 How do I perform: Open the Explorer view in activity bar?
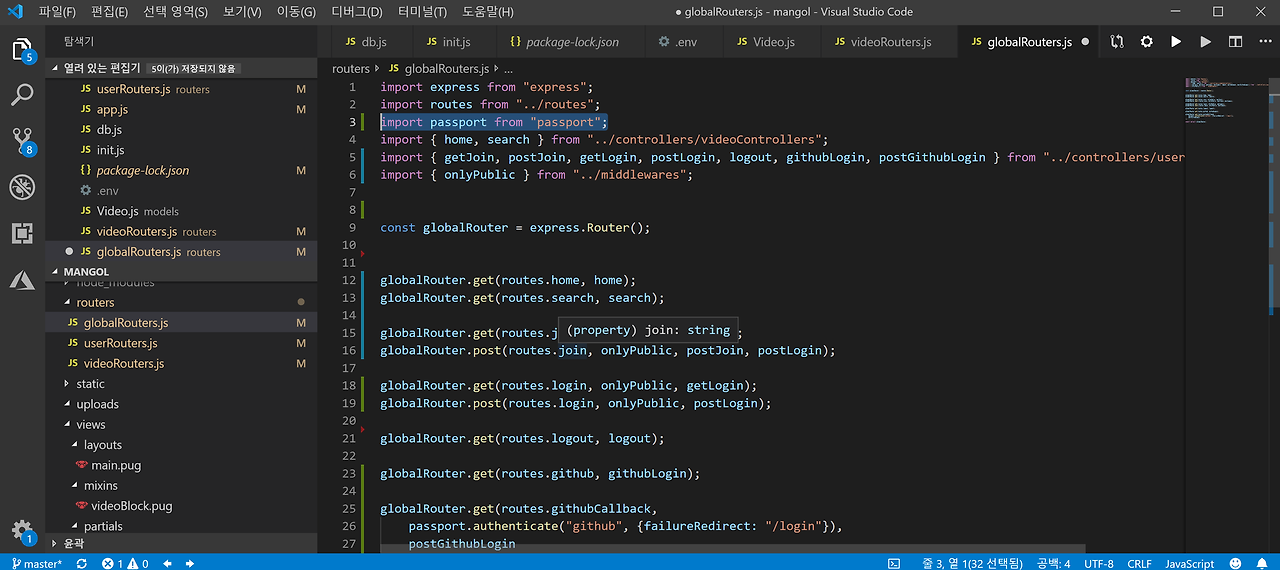tap(22, 48)
